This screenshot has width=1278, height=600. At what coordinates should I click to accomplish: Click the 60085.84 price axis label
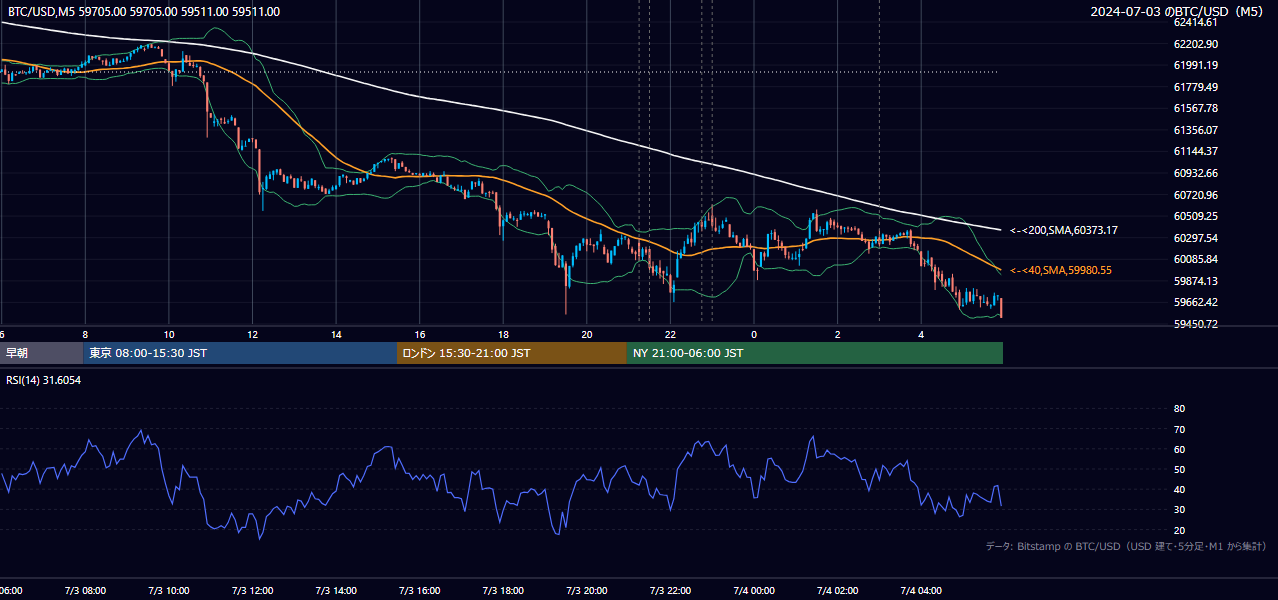tap(1197, 259)
